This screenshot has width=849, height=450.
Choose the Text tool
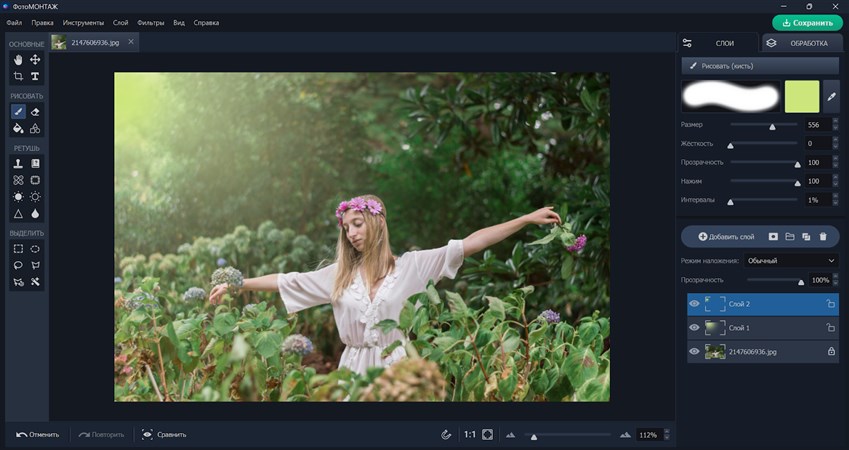point(35,76)
